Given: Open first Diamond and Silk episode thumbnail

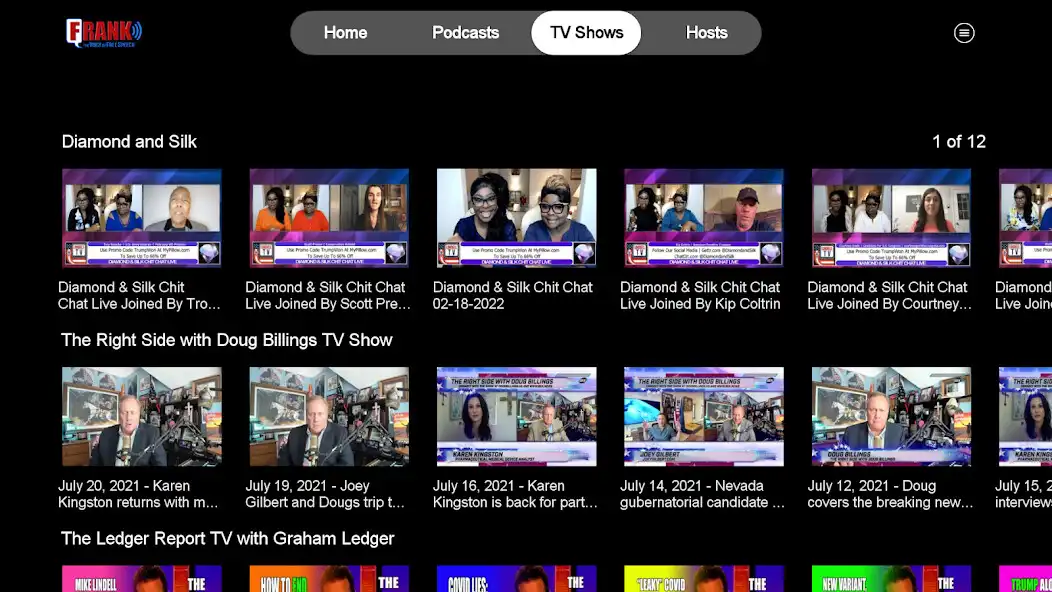Looking at the screenshot, I should coord(141,217).
